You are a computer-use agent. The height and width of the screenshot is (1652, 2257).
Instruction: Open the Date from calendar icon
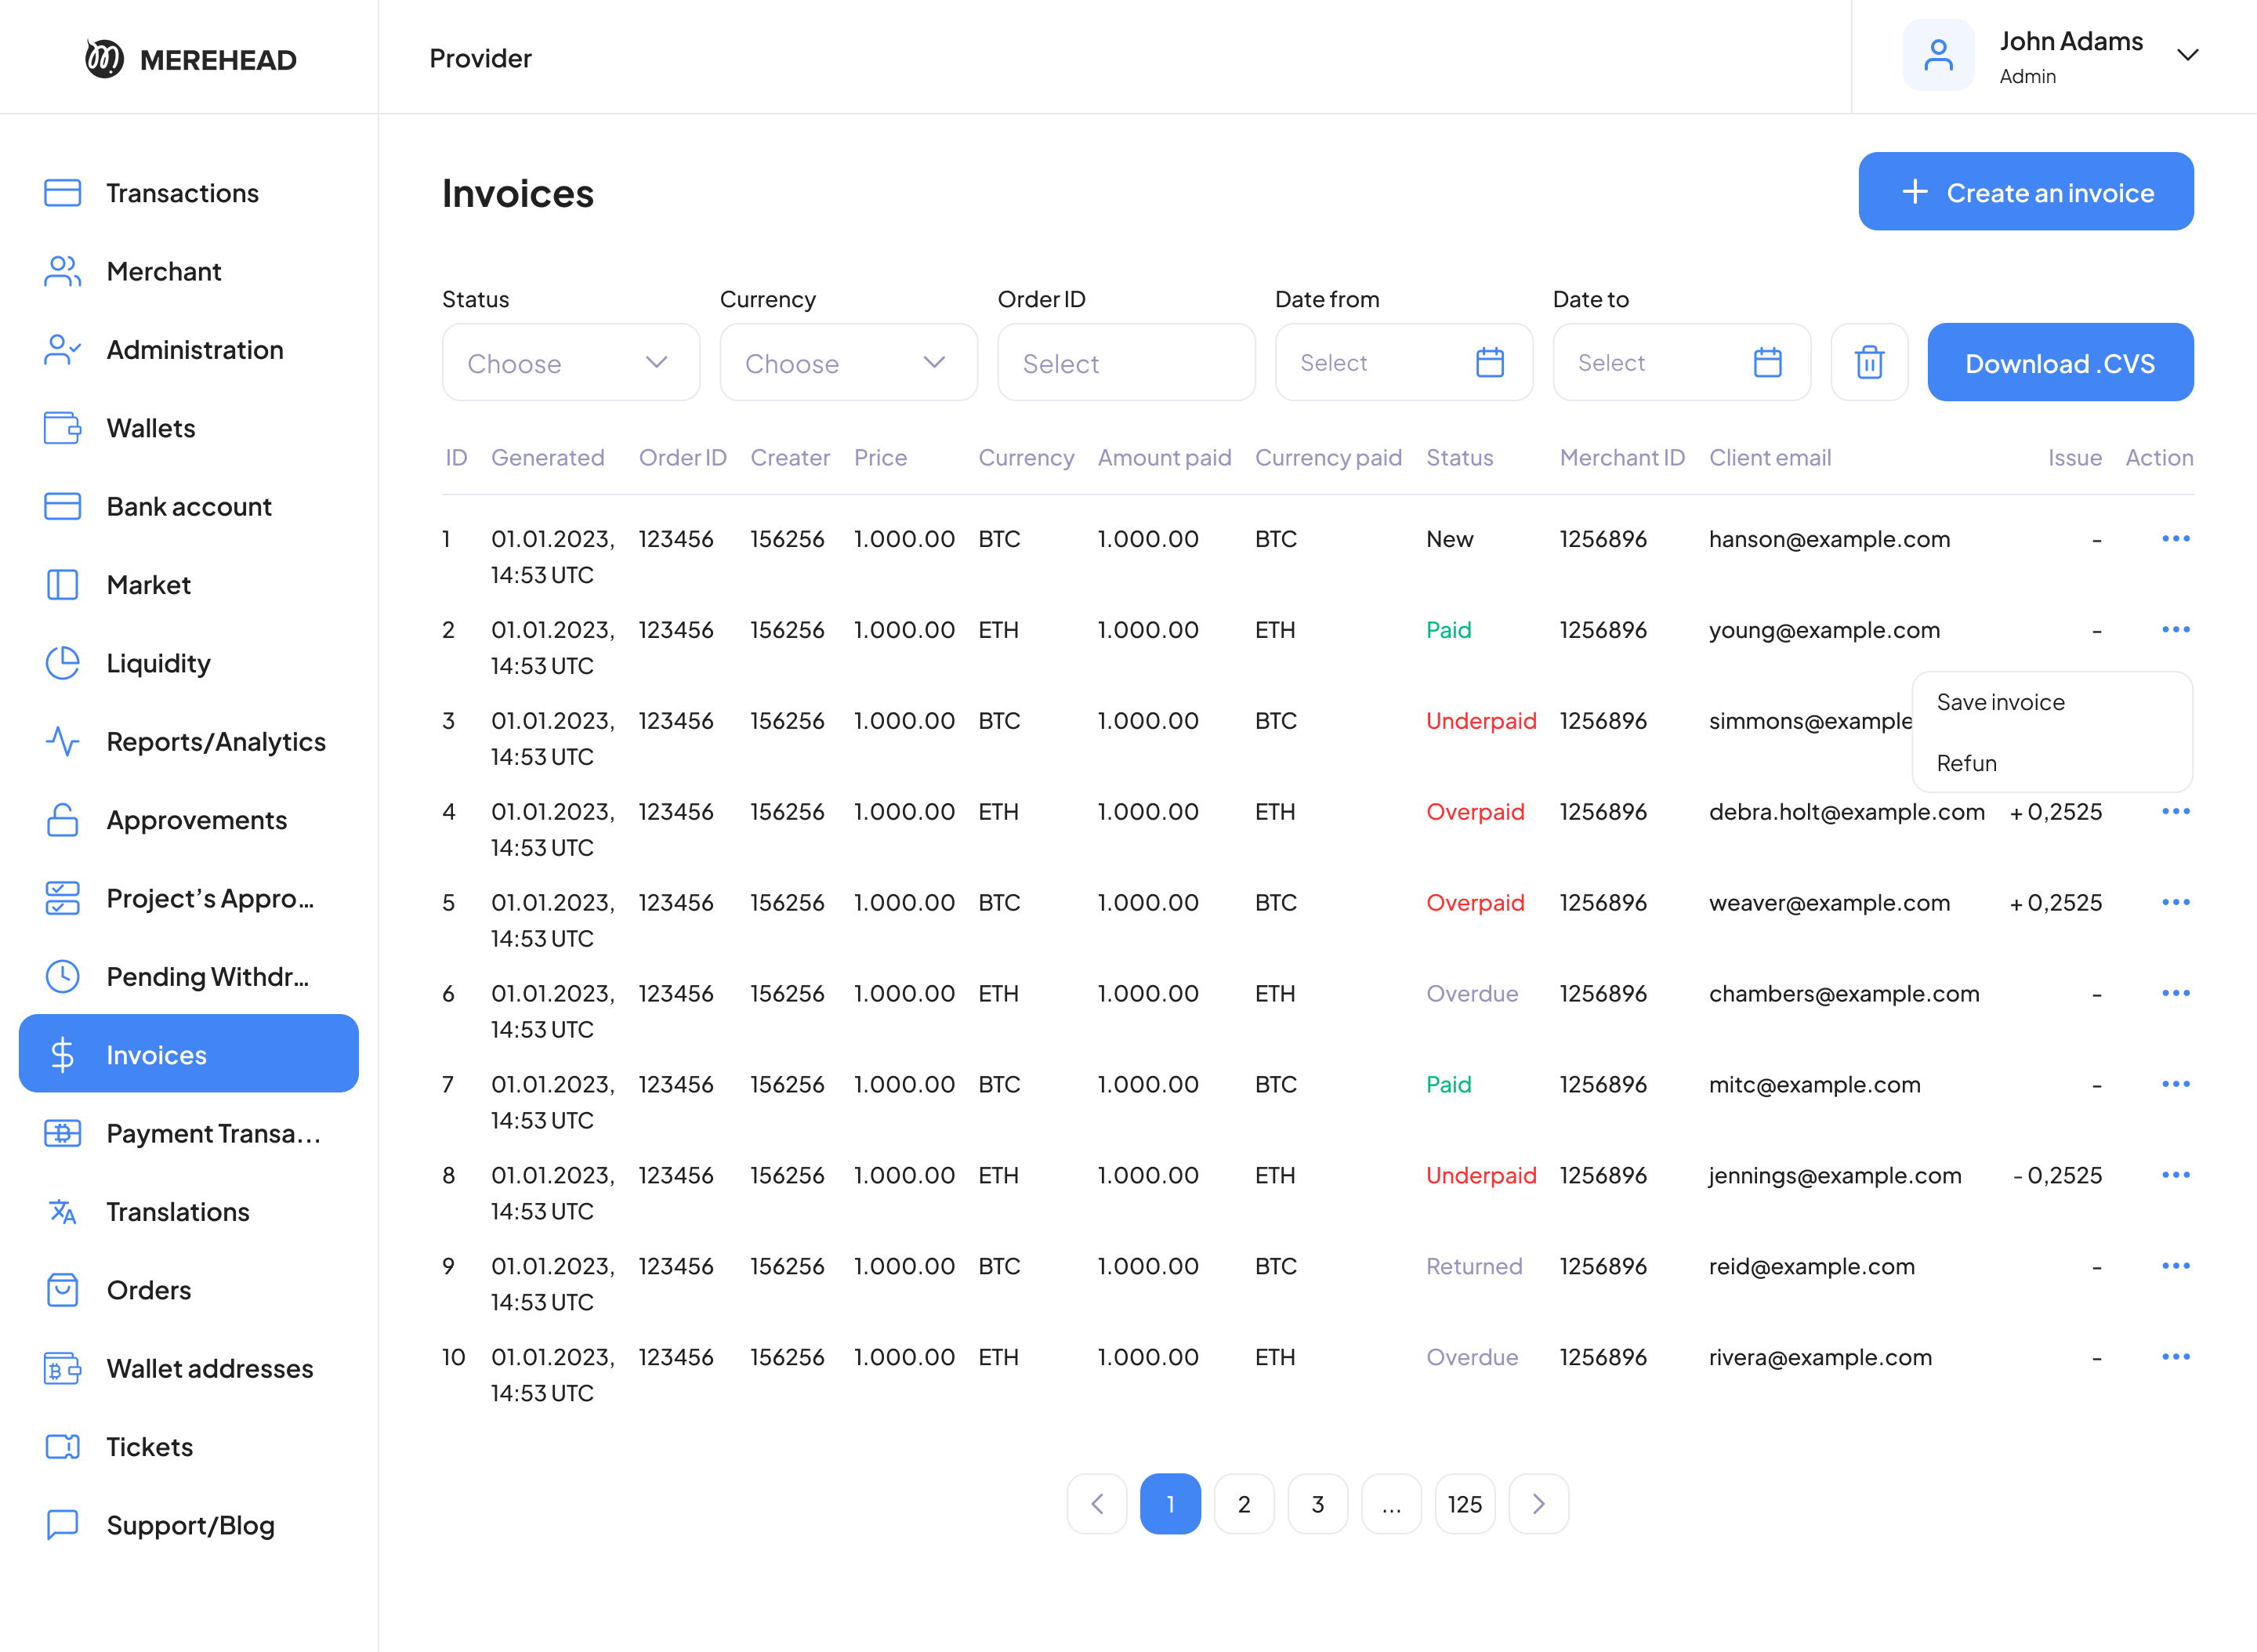(x=1489, y=362)
